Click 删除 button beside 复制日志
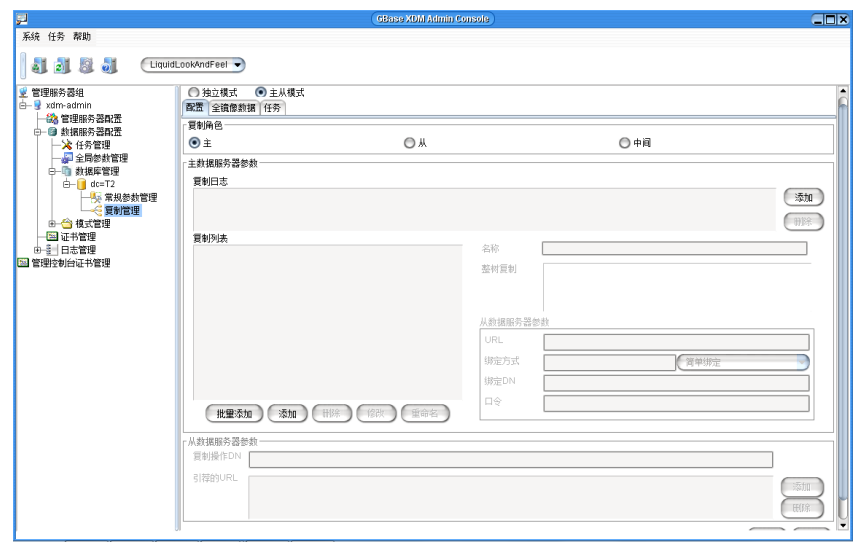The width and height of the screenshot is (856, 549). click(x=804, y=222)
